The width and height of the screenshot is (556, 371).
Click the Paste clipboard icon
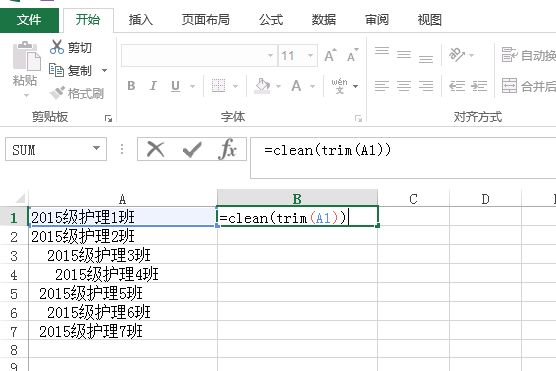coord(26,56)
